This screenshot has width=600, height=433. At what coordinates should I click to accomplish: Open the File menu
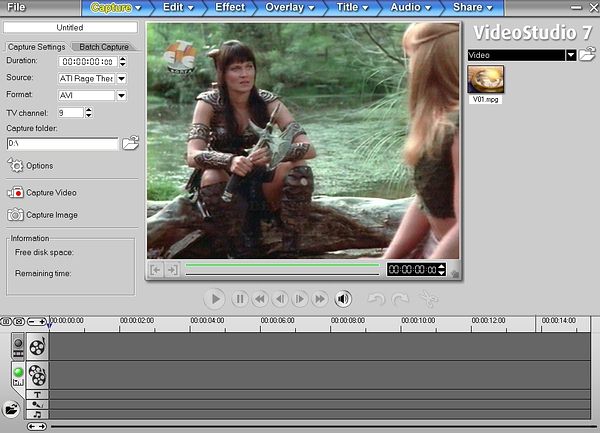pyautogui.click(x=16, y=7)
